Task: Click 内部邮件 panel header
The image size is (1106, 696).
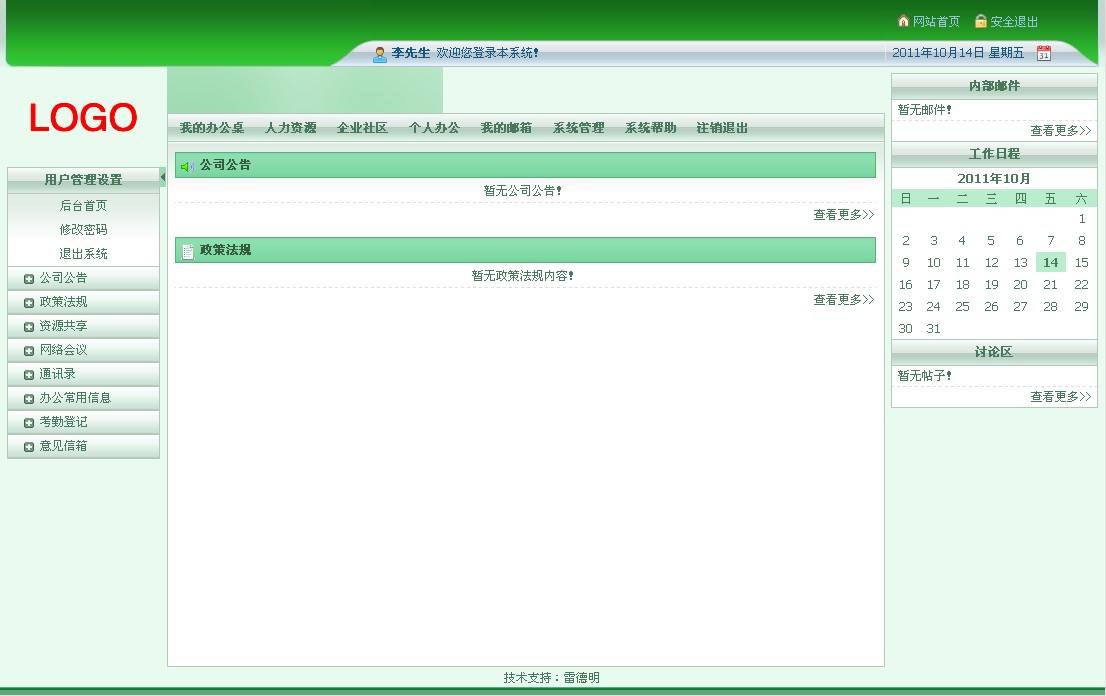Action: coord(994,86)
